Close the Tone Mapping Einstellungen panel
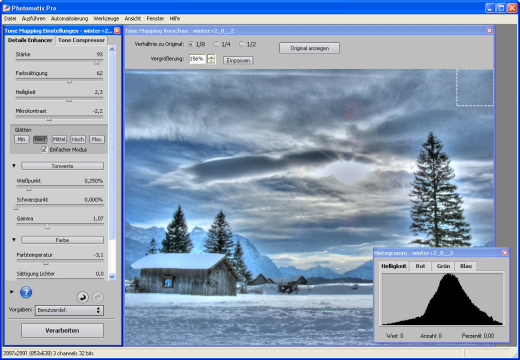The width and height of the screenshot is (520, 360). pyautogui.click(x=117, y=31)
